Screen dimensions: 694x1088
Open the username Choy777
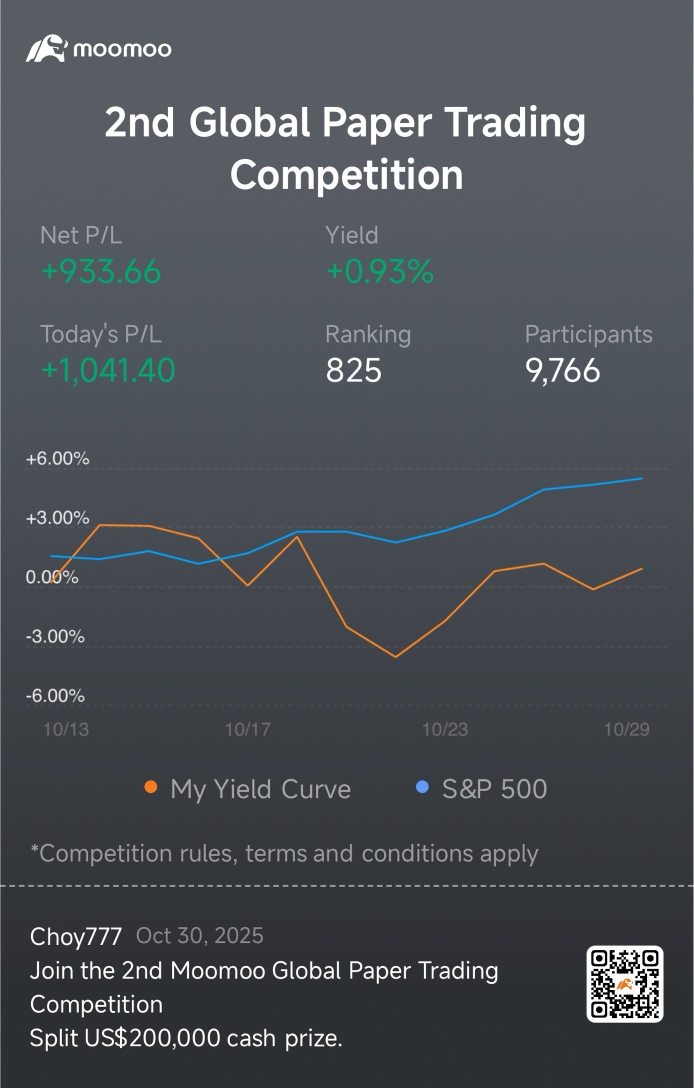click(x=76, y=936)
